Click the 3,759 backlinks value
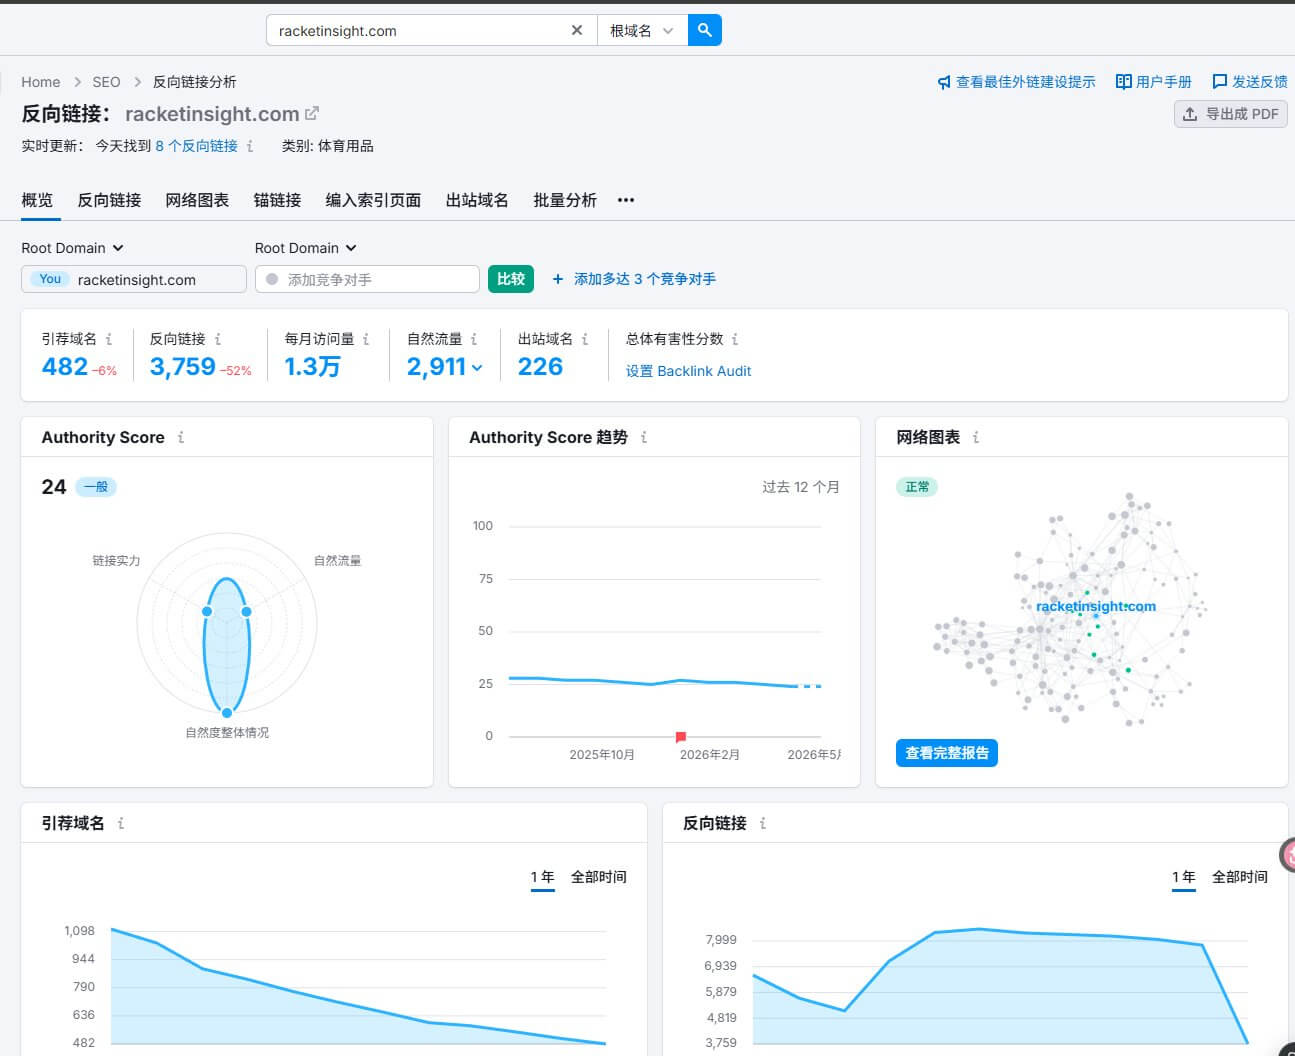1295x1056 pixels. click(183, 367)
